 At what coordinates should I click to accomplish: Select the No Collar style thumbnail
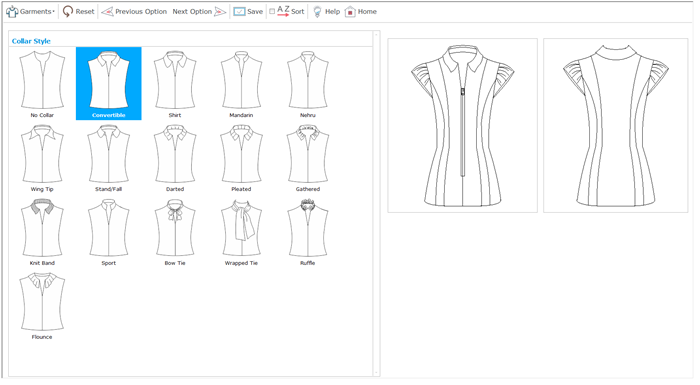point(42,84)
